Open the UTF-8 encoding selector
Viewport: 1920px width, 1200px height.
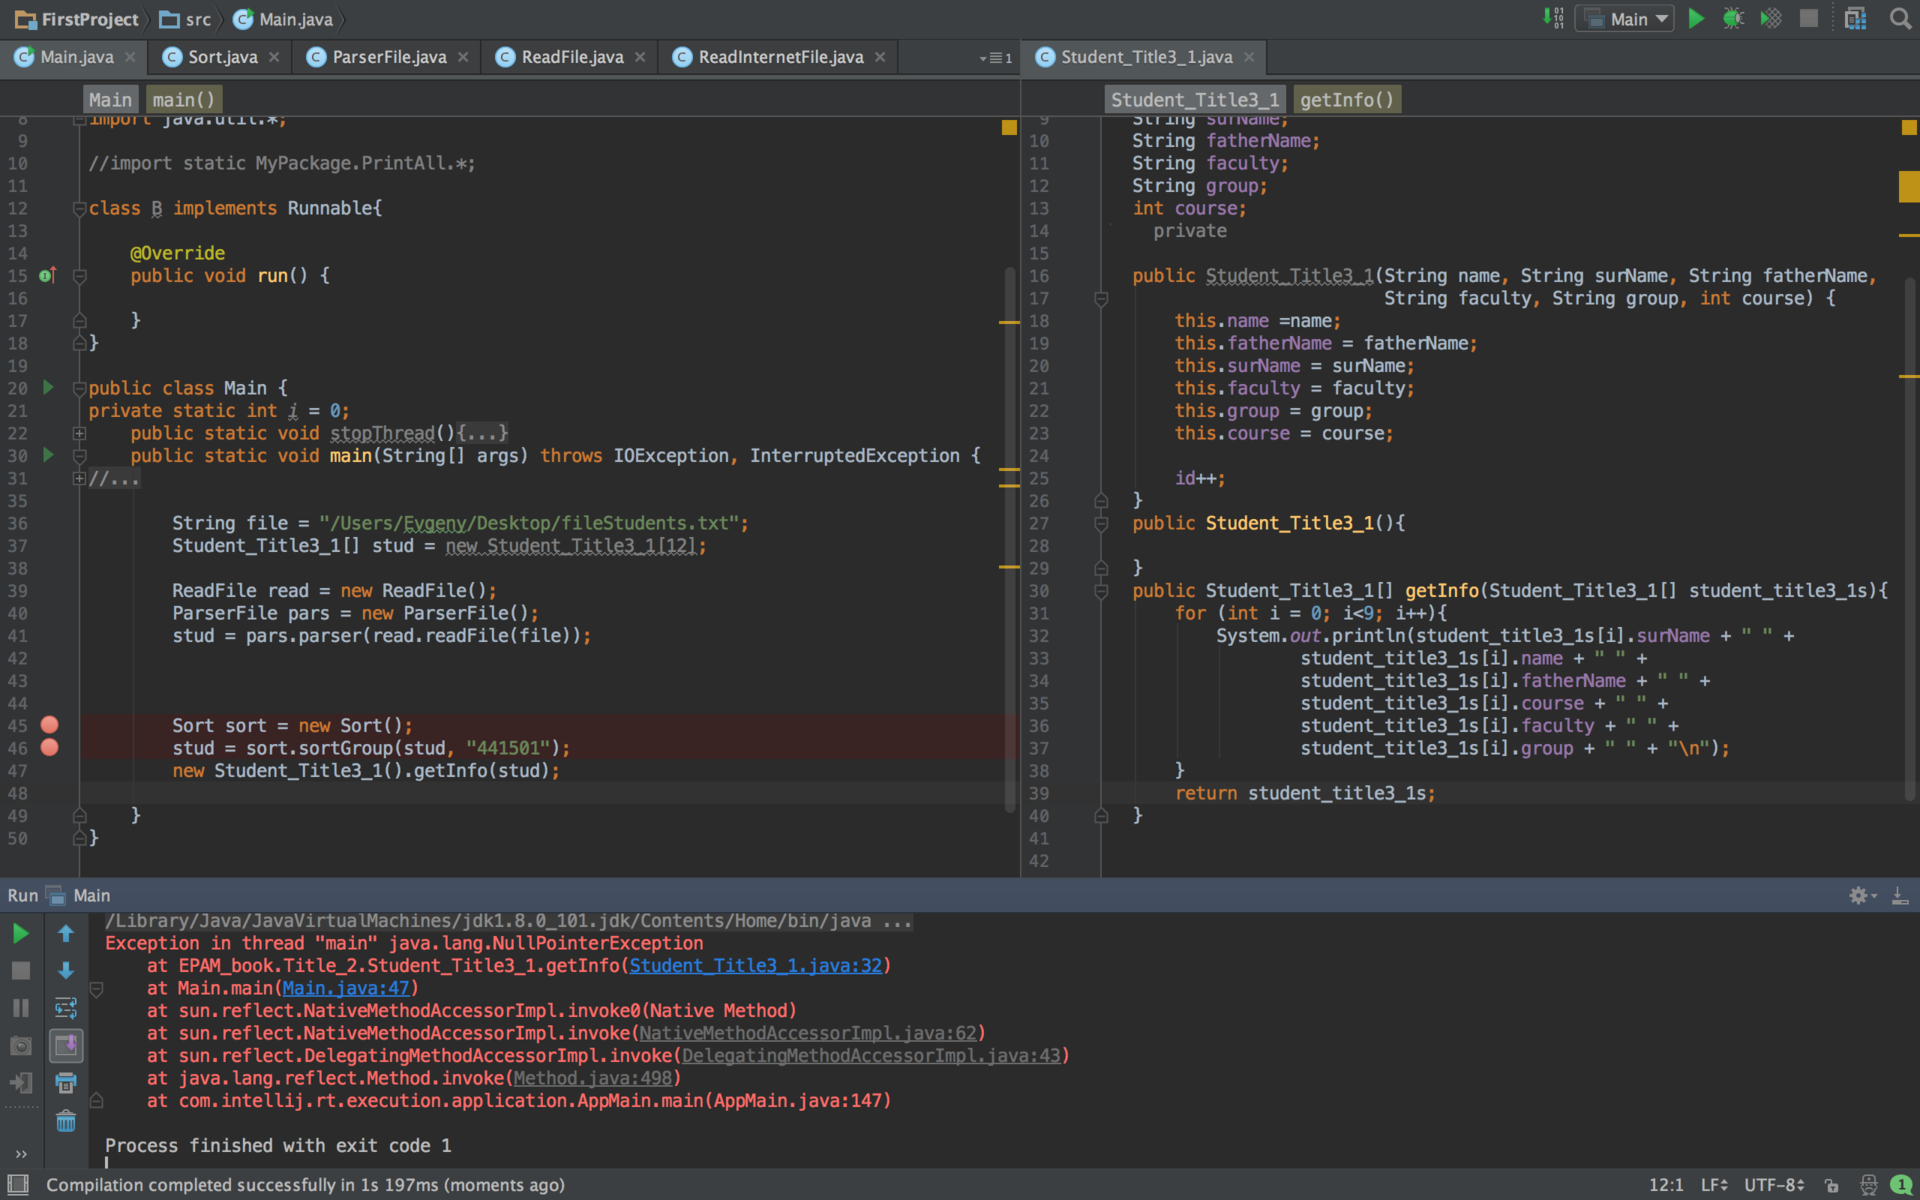pos(1774,1185)
